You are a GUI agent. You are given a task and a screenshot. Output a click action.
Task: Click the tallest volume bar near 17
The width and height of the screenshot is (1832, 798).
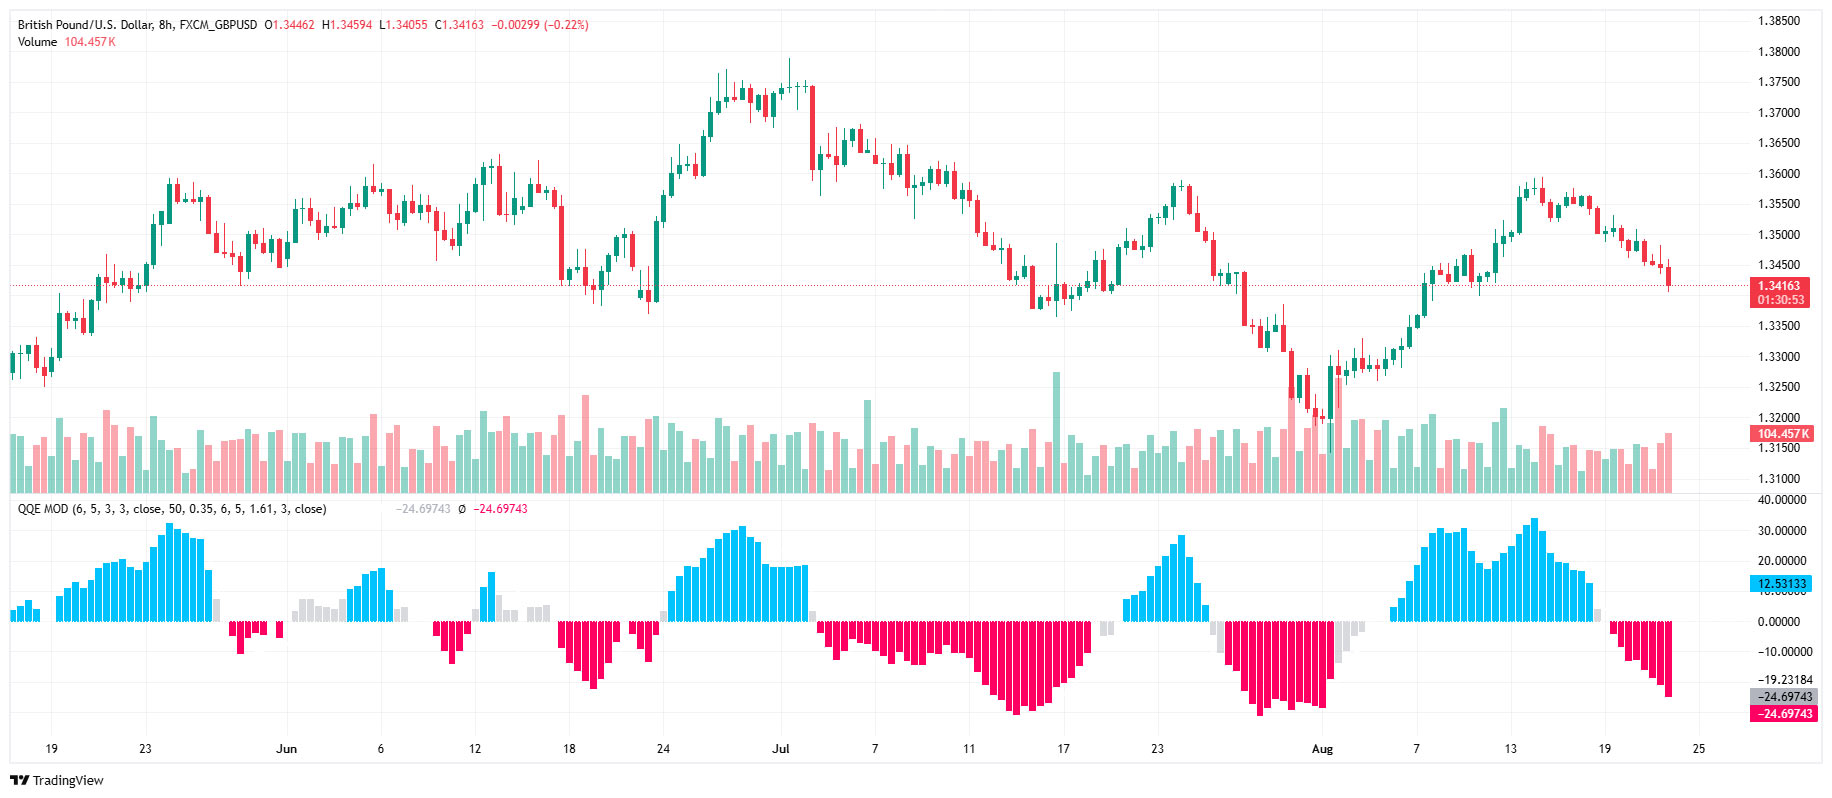click(x=1056, y=432)
